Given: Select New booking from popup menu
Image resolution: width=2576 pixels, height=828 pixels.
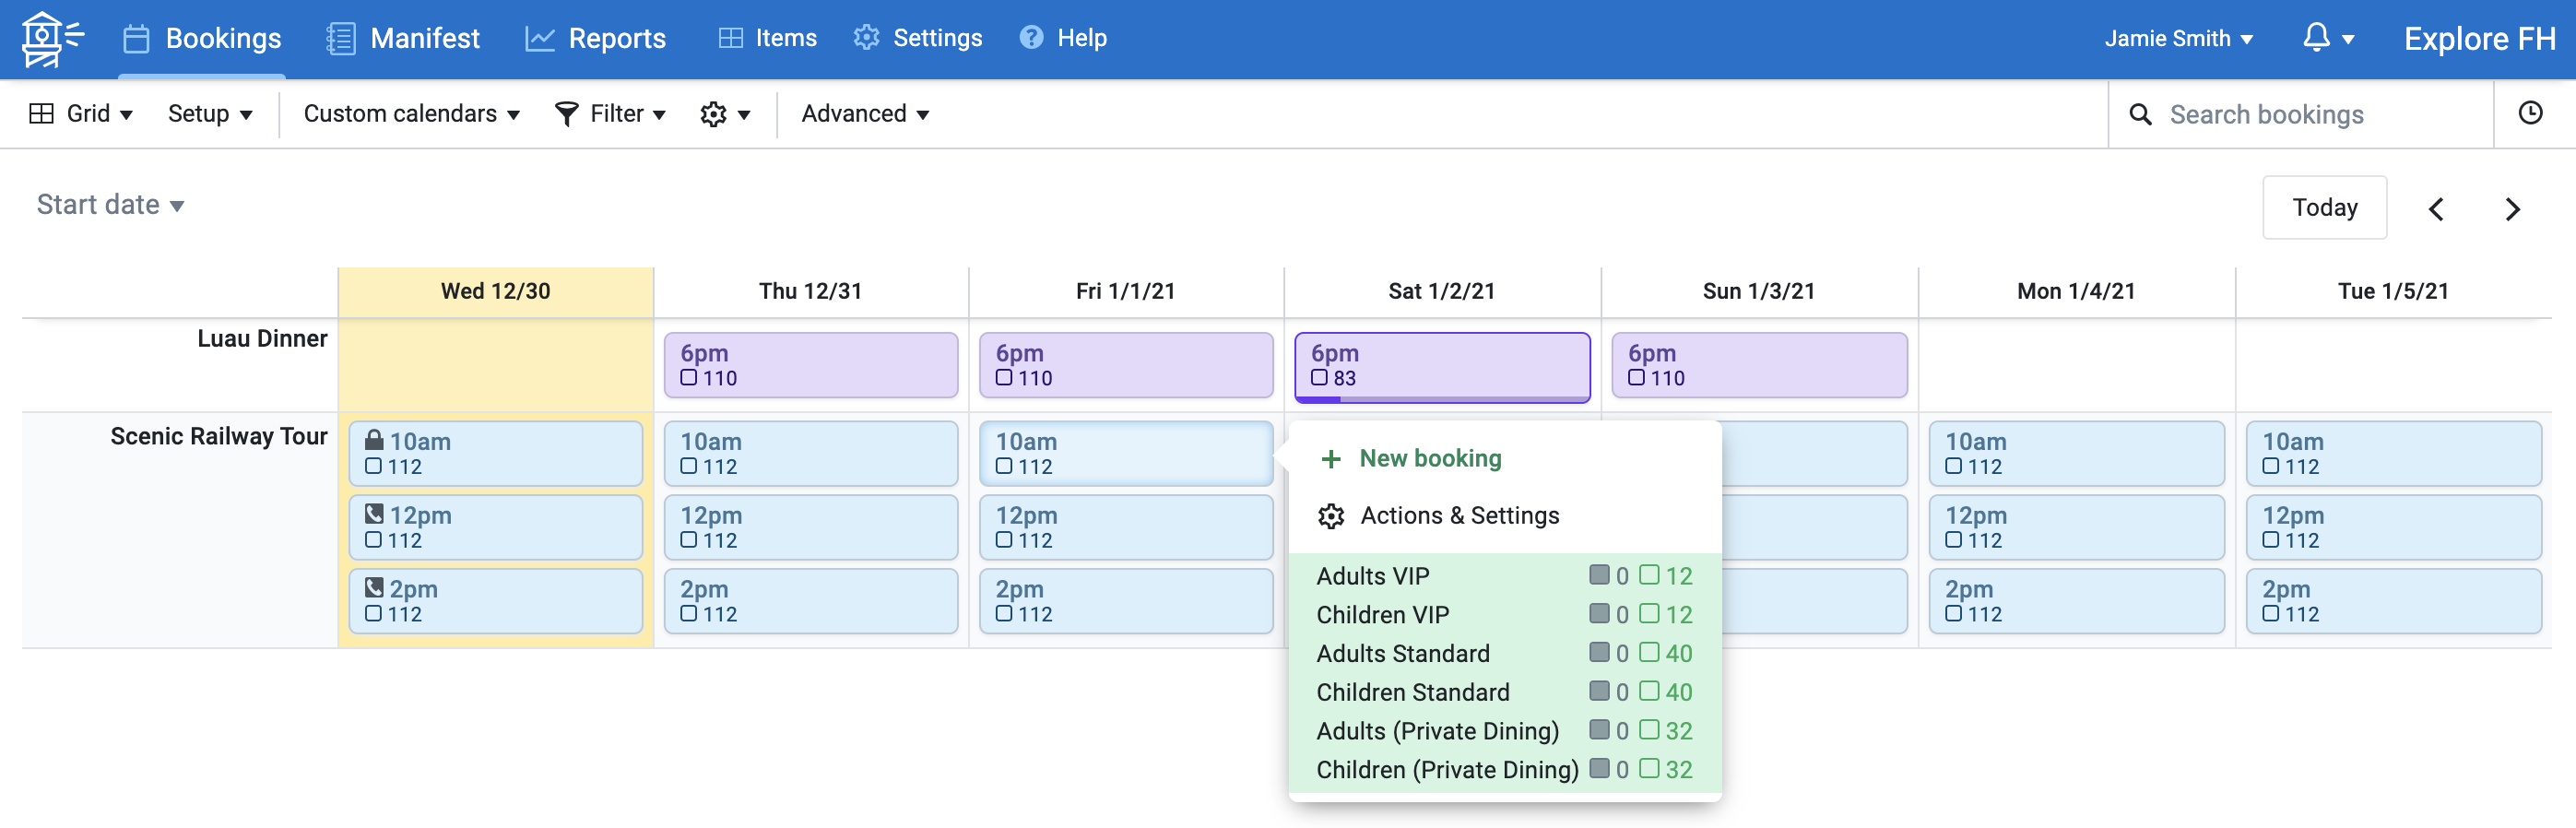Looking at the screenshot, I should [x=1410, y=459].
